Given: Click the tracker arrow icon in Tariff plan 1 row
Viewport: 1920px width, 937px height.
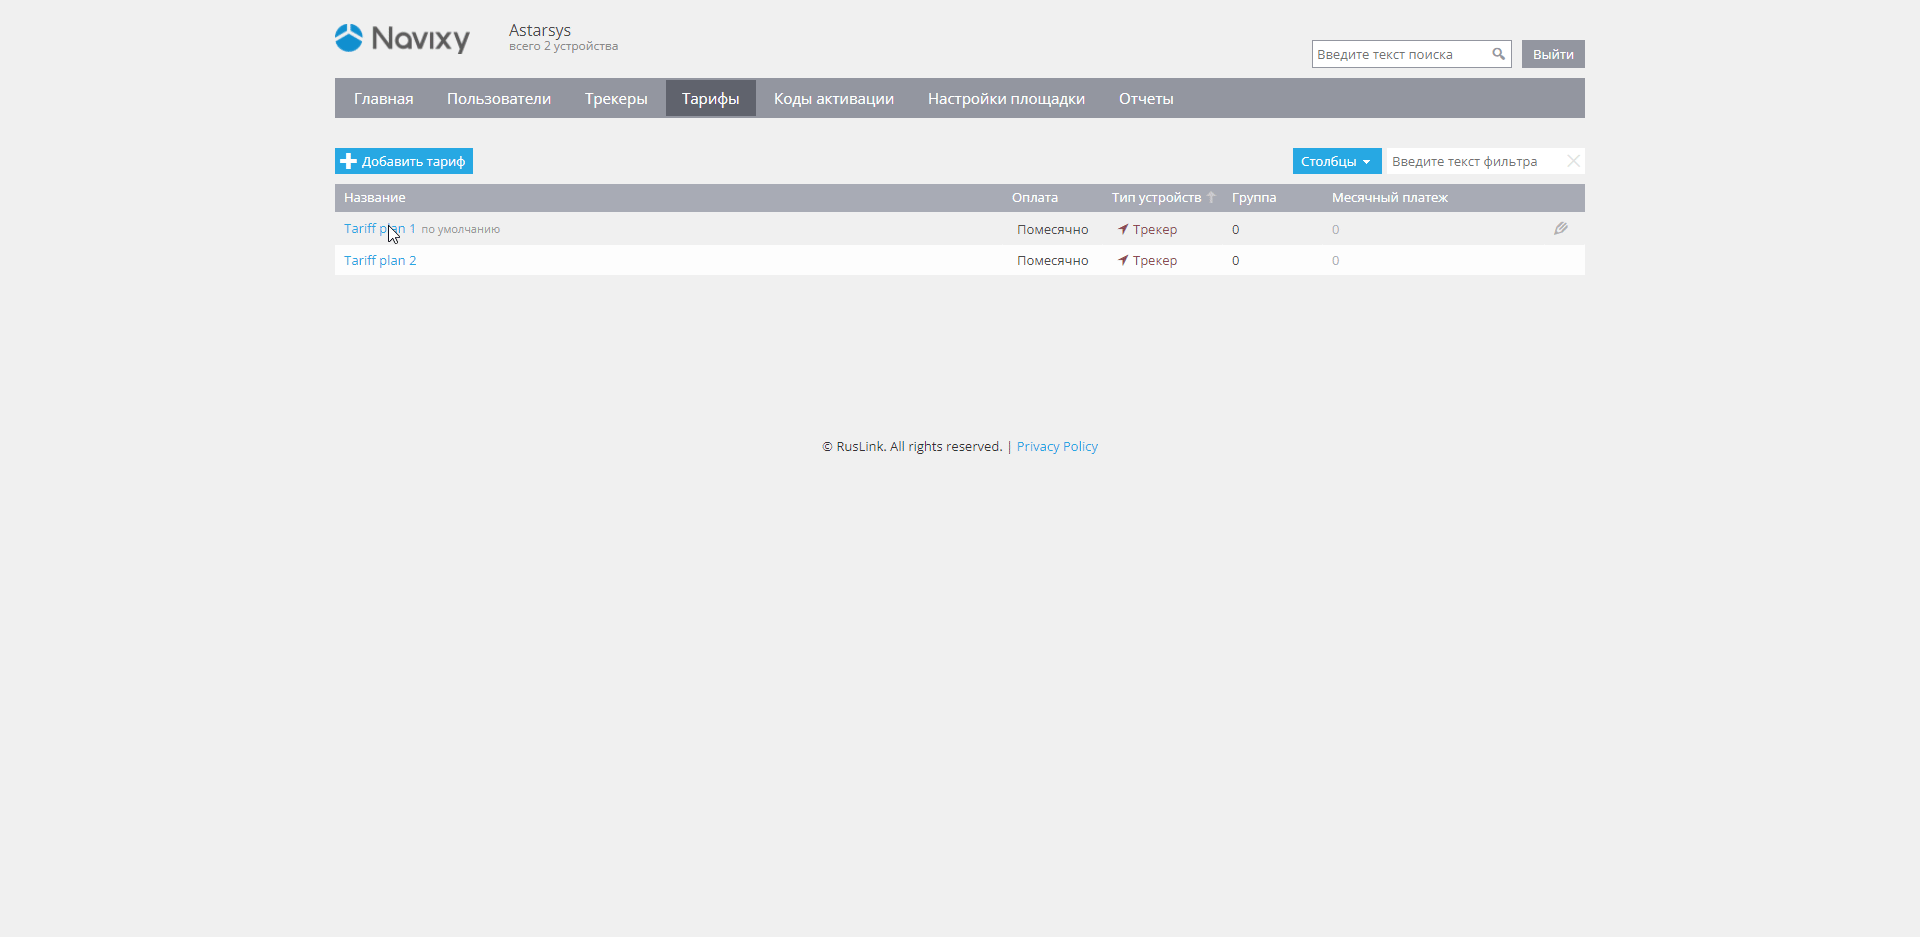Looking at the screenshot, I should (1123, 229).
